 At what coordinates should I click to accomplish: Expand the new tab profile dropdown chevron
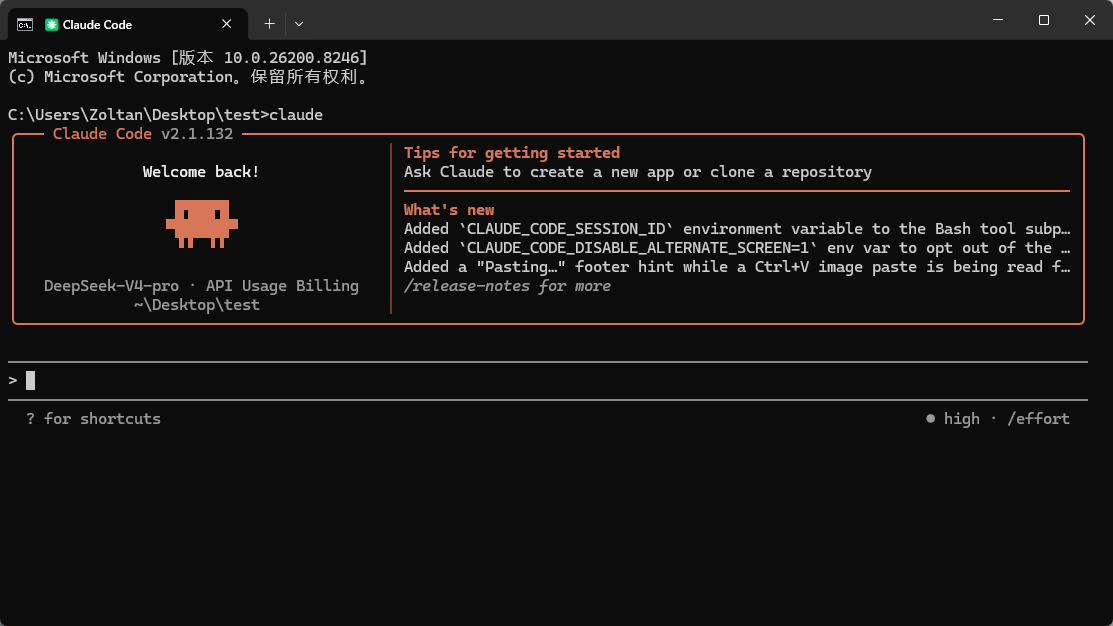pos(299,24)
